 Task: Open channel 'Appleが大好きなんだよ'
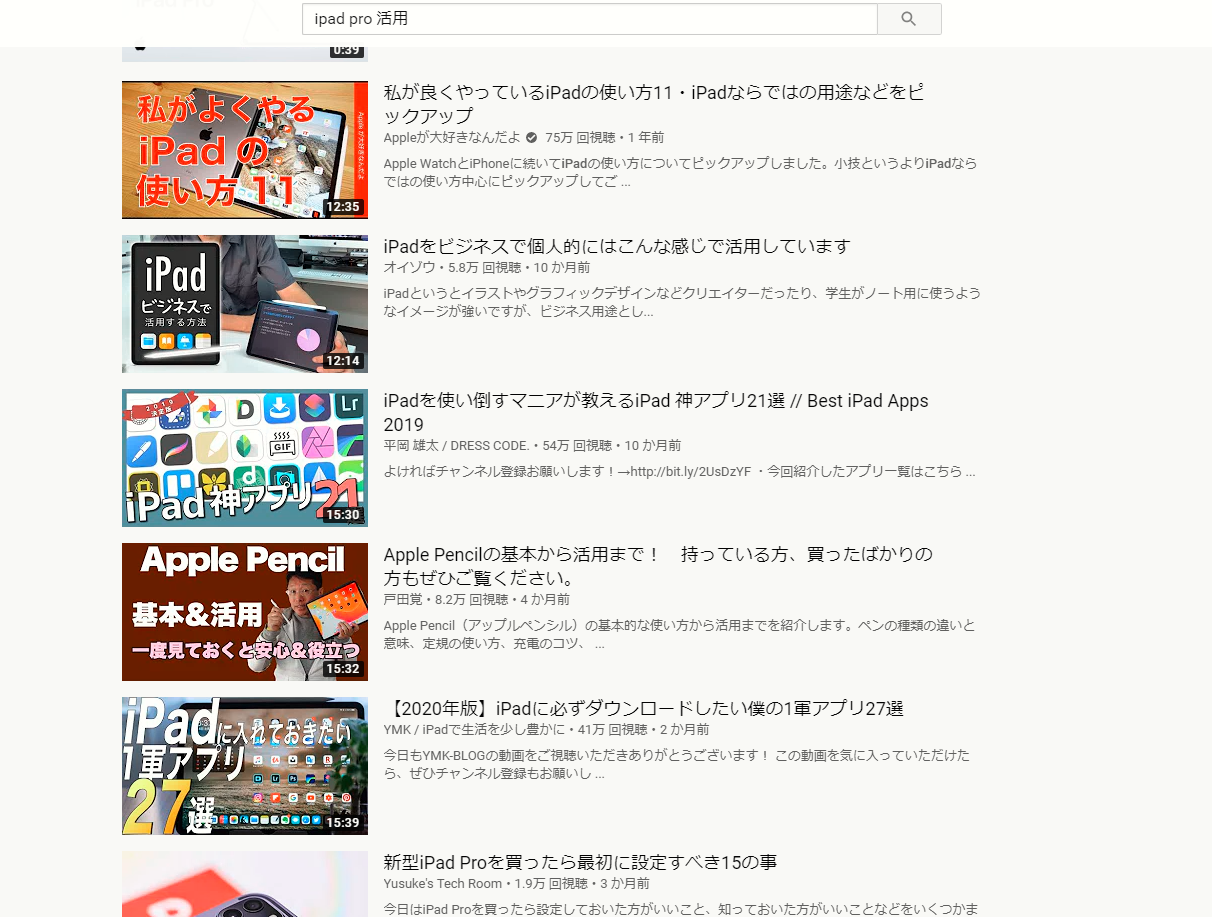pyautogui.click(x=453, y=138)
